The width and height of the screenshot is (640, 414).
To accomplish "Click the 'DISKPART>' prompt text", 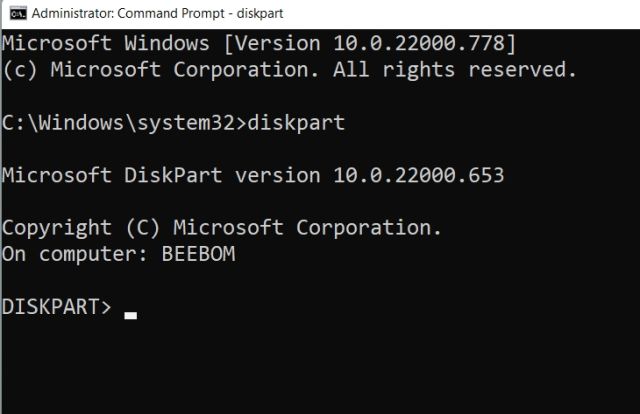I will [58, 307].
